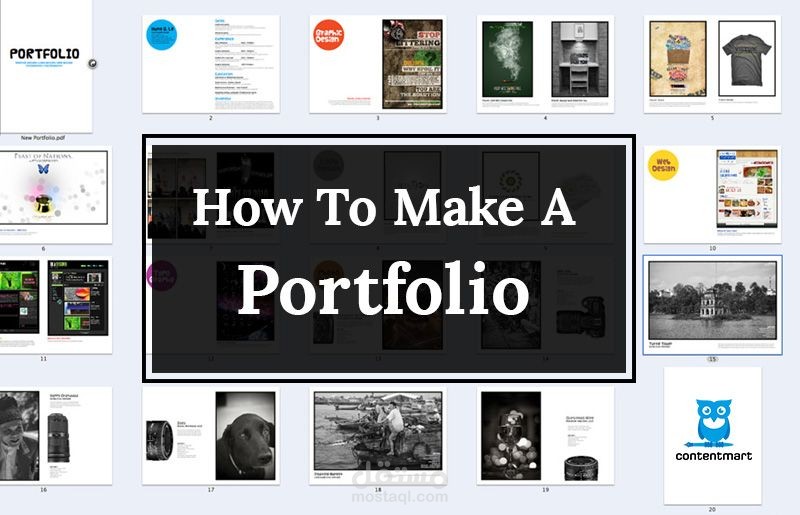Open page 16 thumbnail with old man portrait
This screenshot has width=800, height=515.
[x=56, y=435]
